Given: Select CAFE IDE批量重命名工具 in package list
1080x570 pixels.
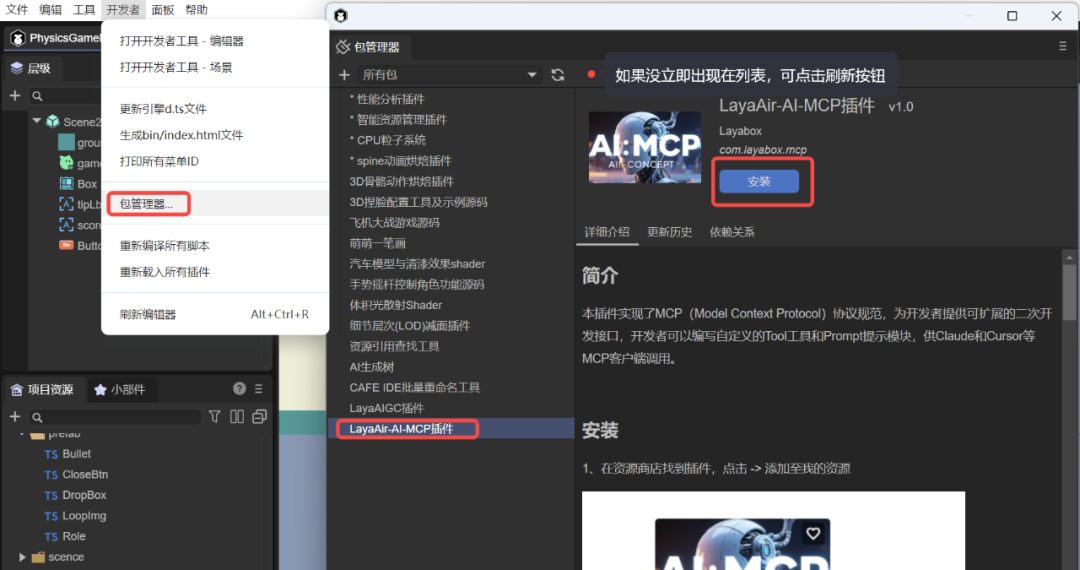Looking at the screenshot, I should (x=451, y=388).
